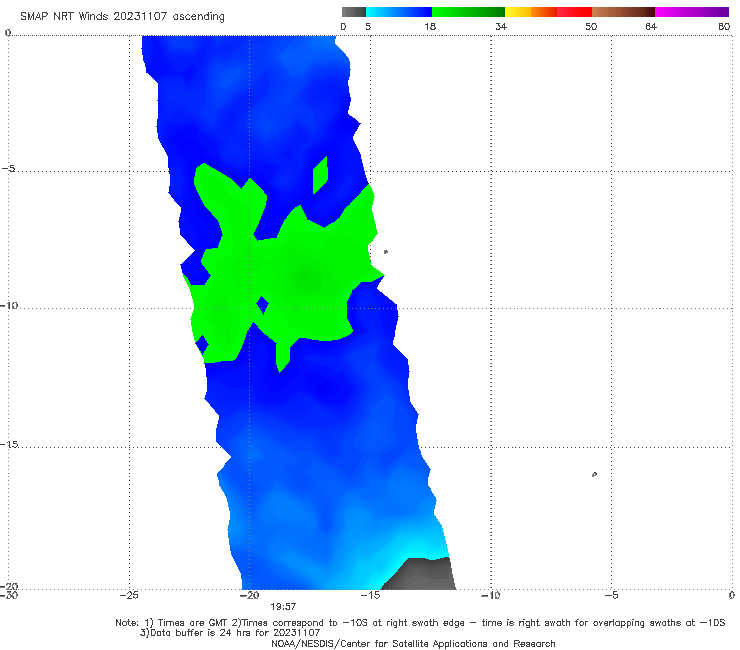Viewport: 740px width, 650px height.
Task: Click the longitude axis label "0" at bottom right
Action: [x=732, y=595]
